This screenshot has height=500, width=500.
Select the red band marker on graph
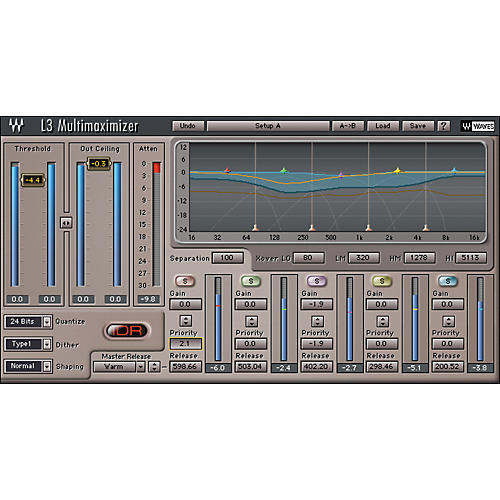227,171
